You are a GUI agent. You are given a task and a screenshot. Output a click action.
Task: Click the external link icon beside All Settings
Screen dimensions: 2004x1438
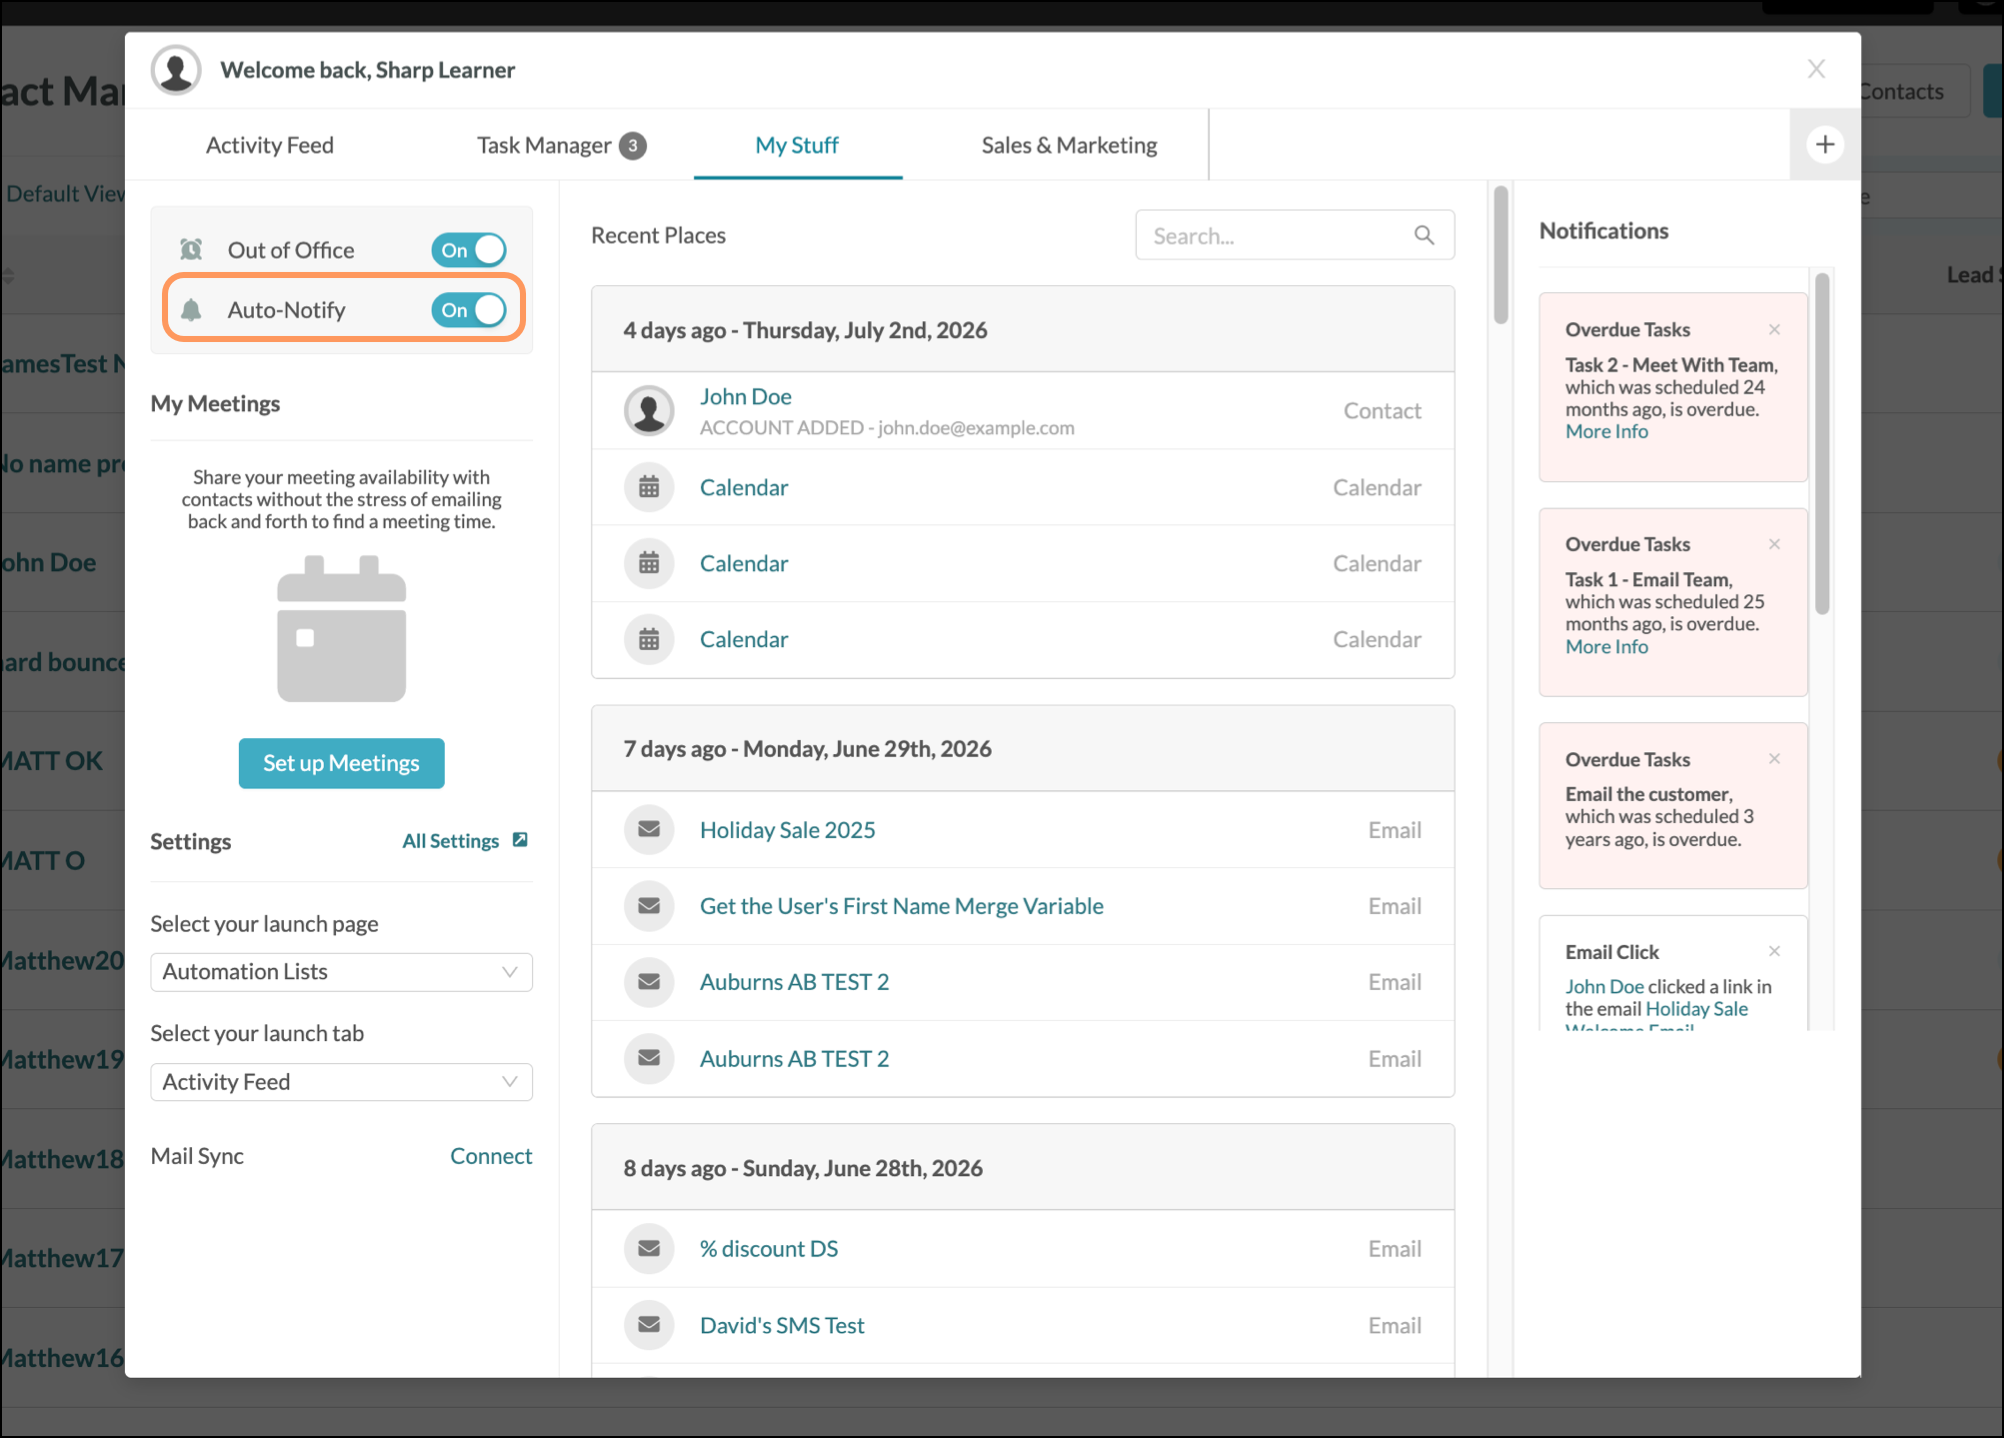(520, 840)
